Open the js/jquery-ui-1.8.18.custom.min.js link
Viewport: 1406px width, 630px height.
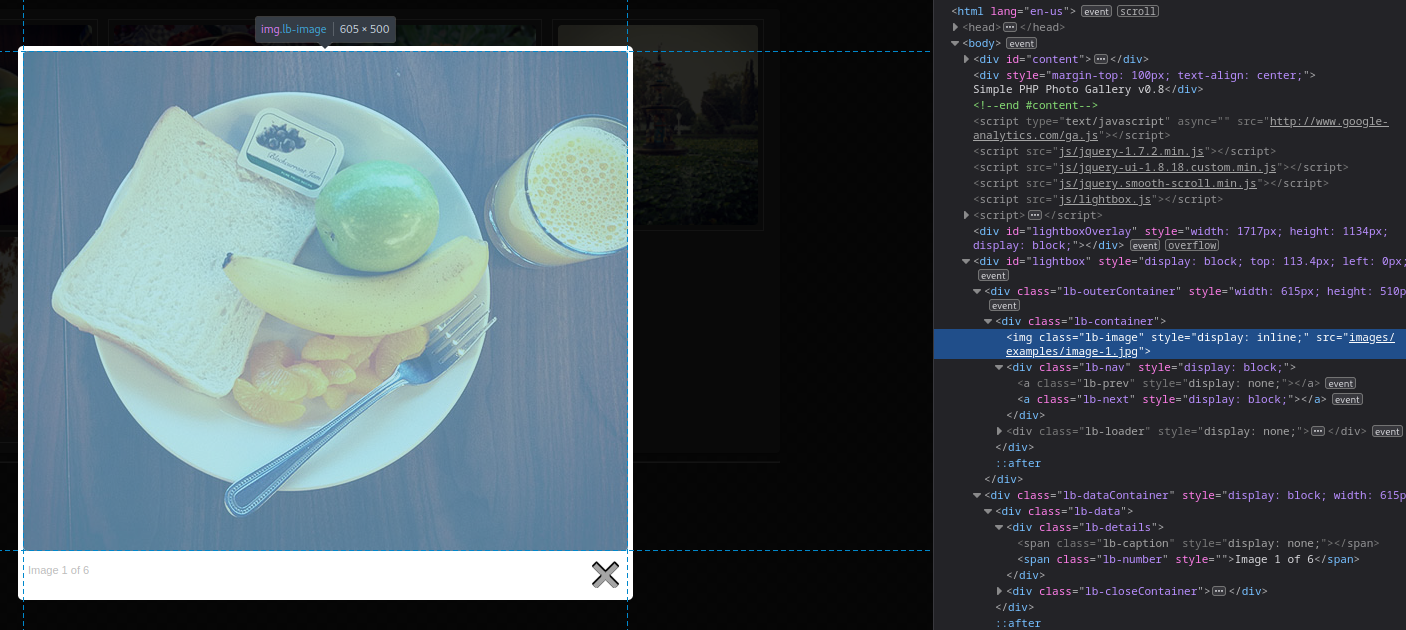tap(1167, 167)
